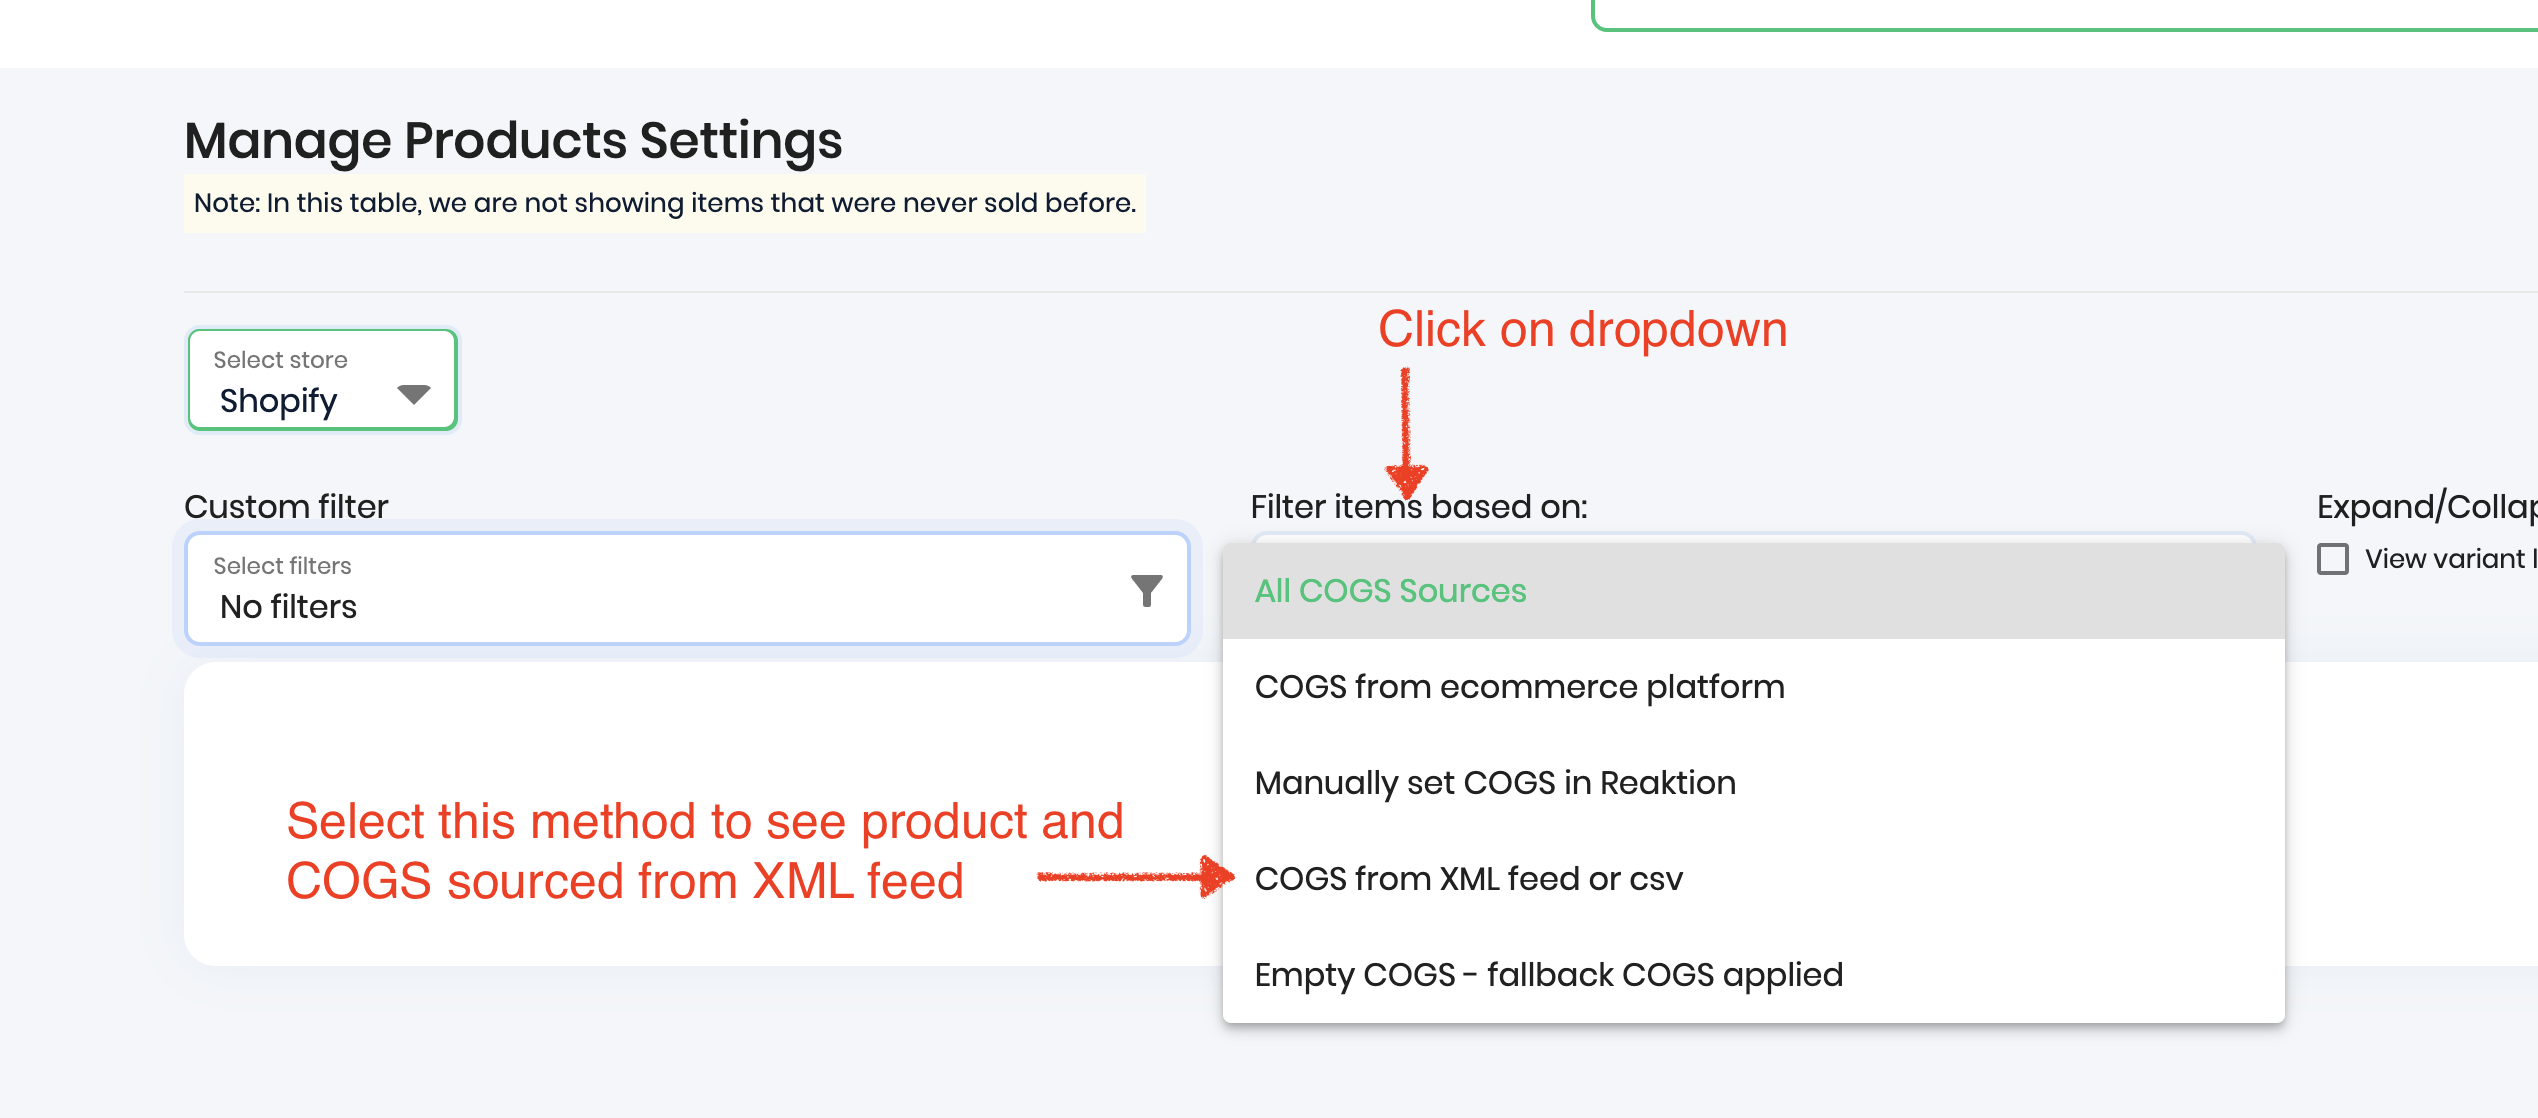The height and width of the screenshot is (1118, 2538).
Task: Click the Shopify dropdown arrow
Action: (x=413, y=394)
